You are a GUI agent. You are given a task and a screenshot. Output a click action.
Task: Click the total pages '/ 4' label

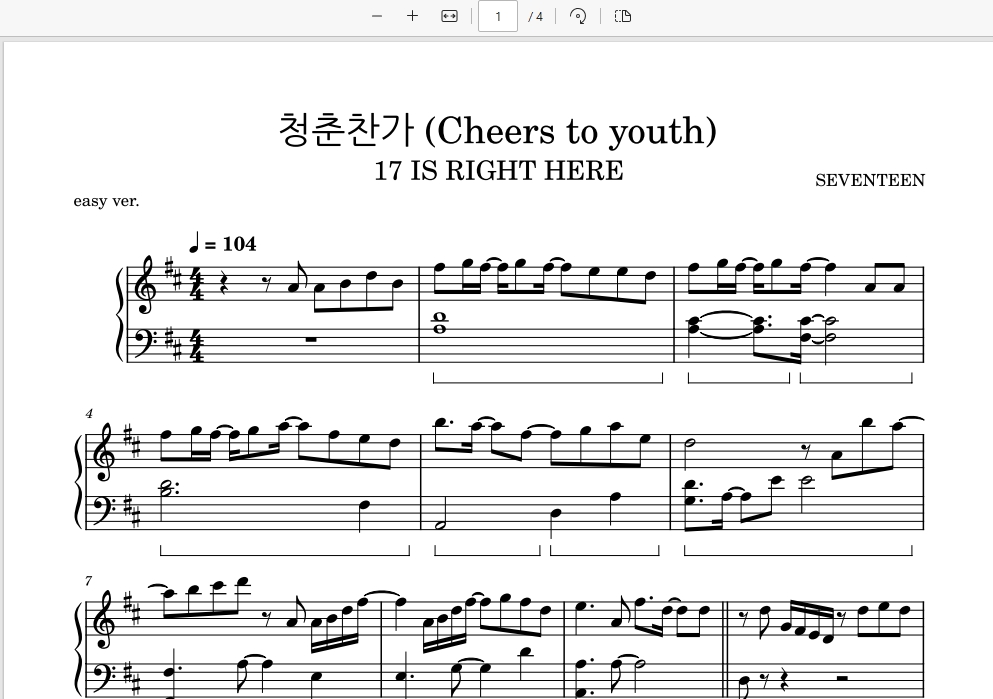[x=536, y=16]
